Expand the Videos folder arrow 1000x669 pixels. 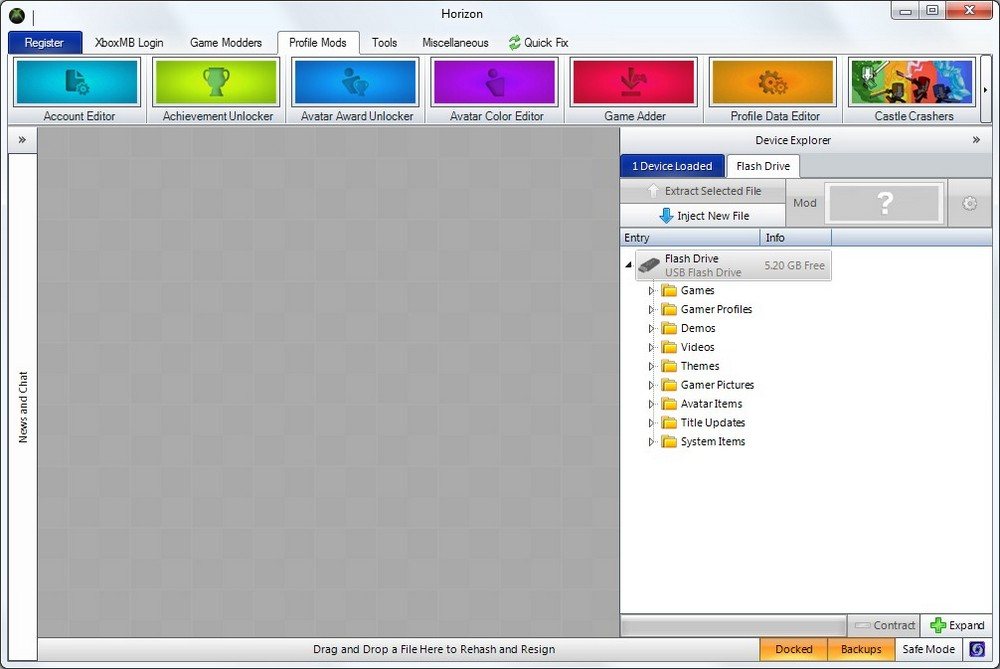(651, 348)
